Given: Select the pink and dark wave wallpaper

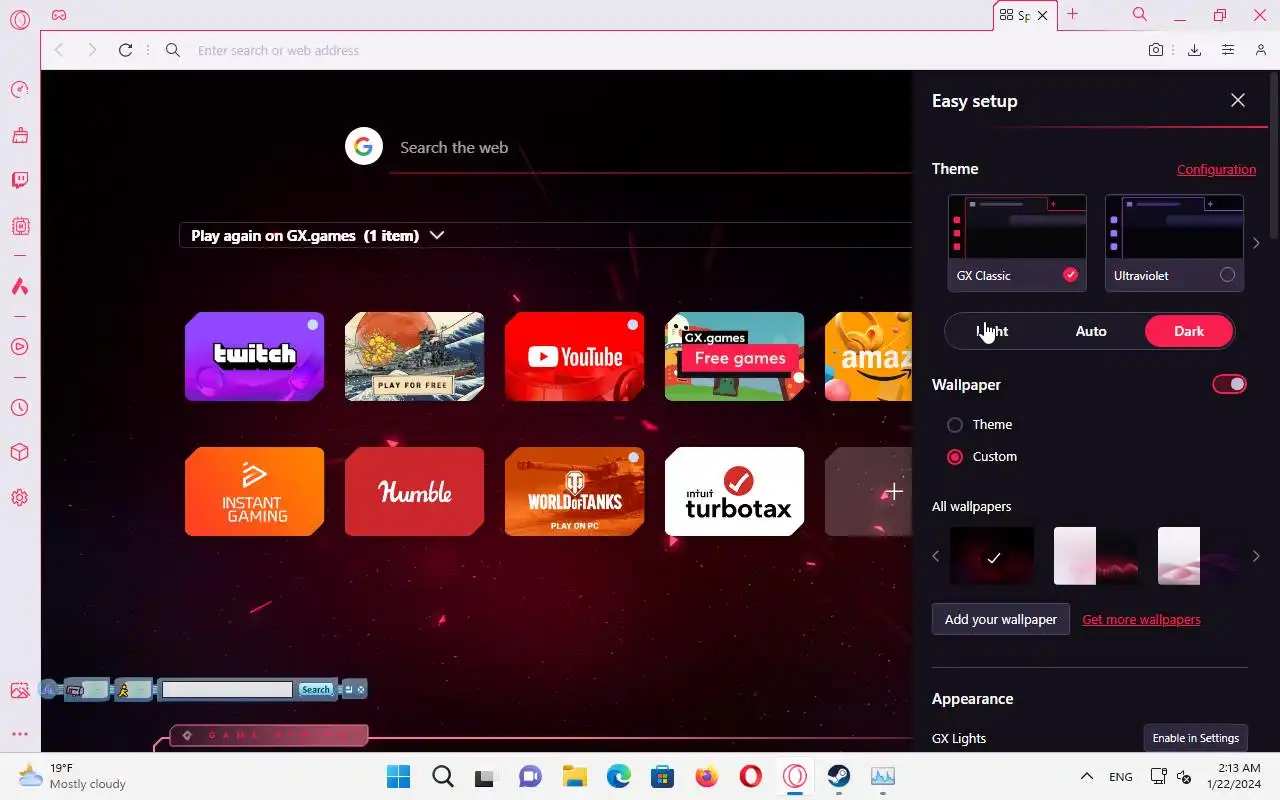Looking at the screenshot, I should (1096, 556).
